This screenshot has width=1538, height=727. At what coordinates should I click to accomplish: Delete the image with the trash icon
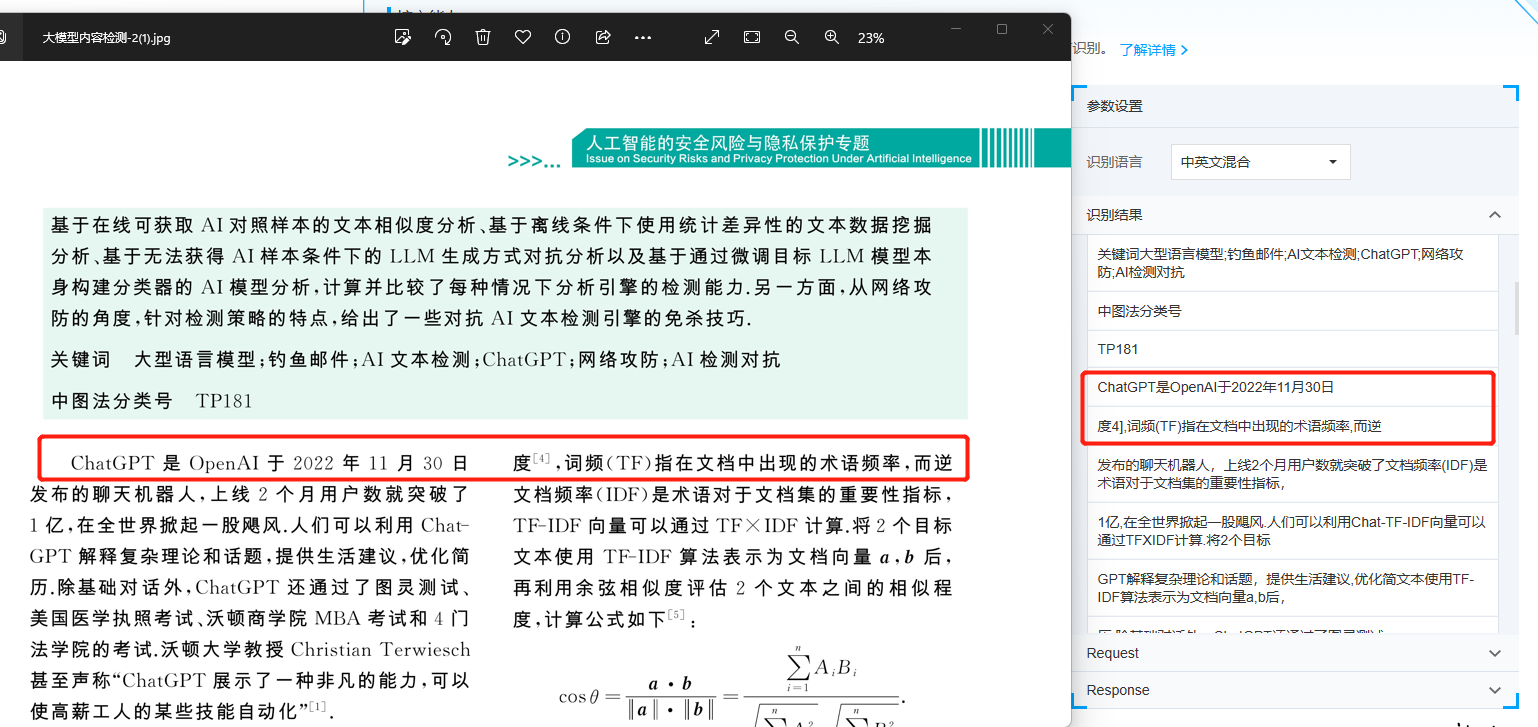483,37
